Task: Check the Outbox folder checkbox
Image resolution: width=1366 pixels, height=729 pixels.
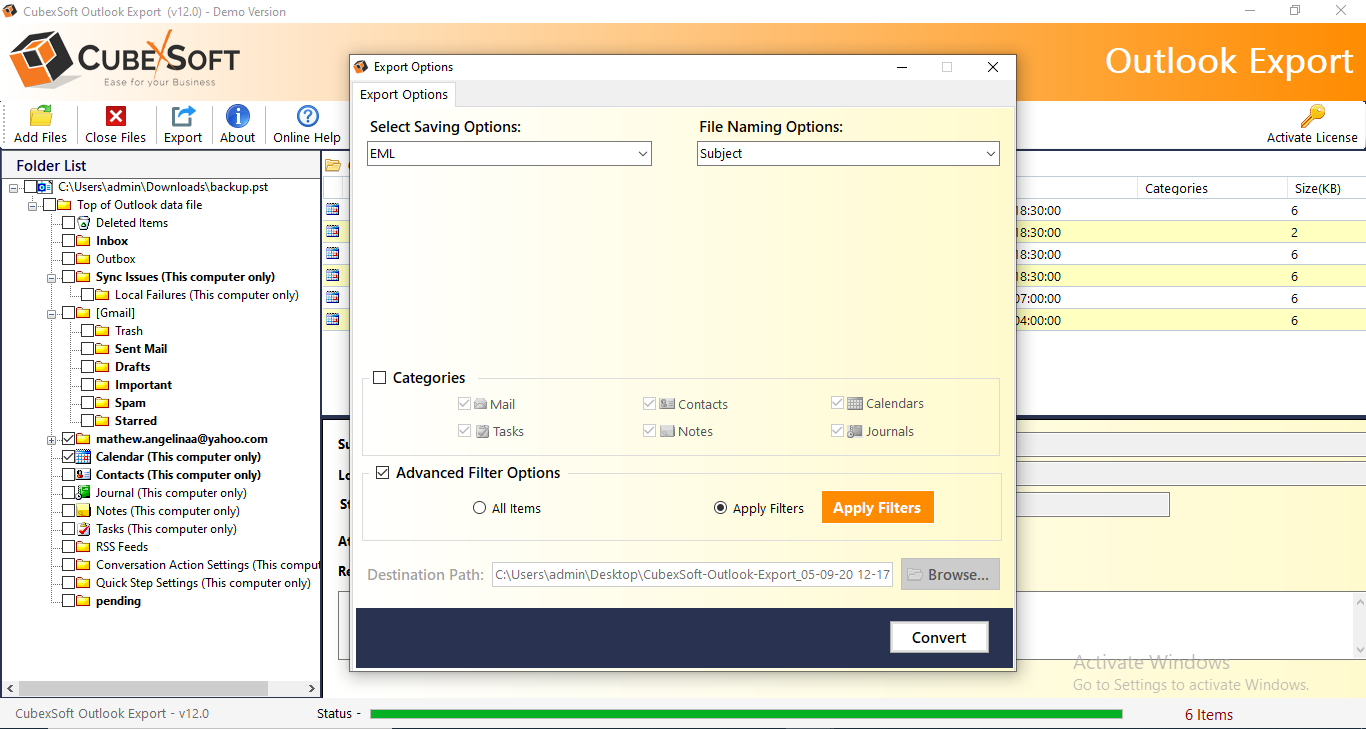Action: tap(68, 259)
